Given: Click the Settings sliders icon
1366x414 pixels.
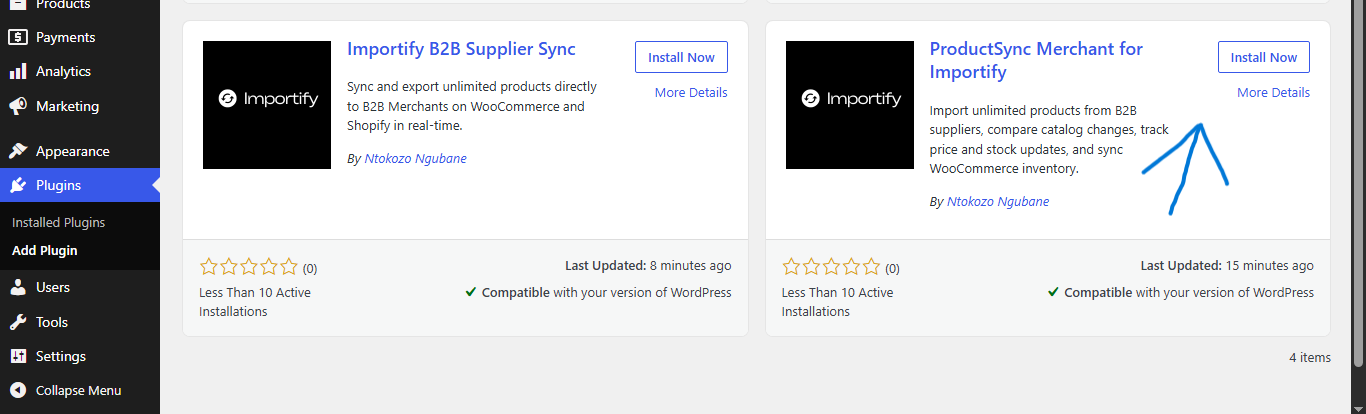Looking at the screenshot, I should click(x=17, y=356).
